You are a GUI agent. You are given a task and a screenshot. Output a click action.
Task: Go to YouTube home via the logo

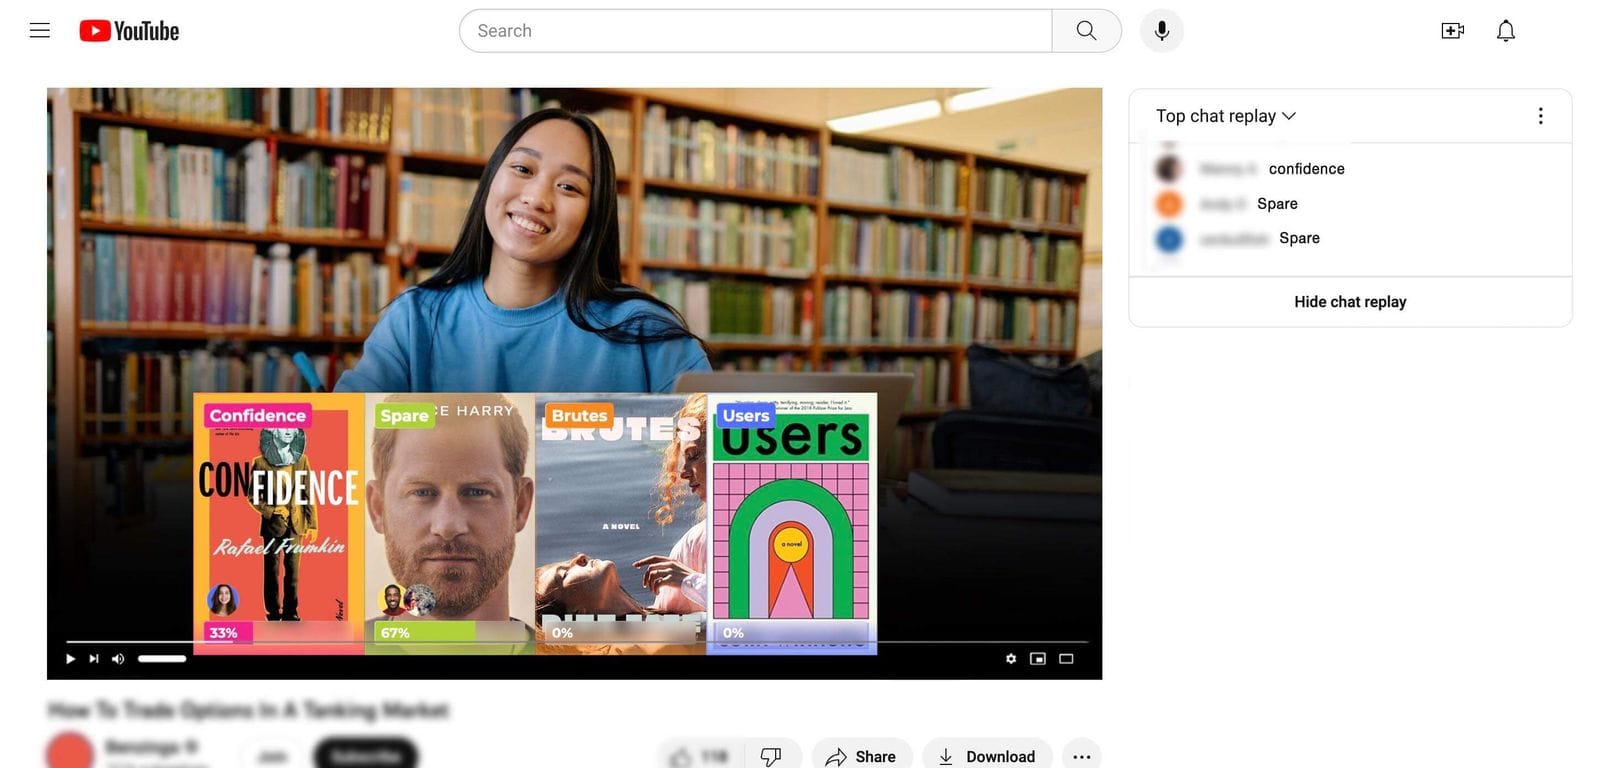pyautogui.click(x=130, y=31)
